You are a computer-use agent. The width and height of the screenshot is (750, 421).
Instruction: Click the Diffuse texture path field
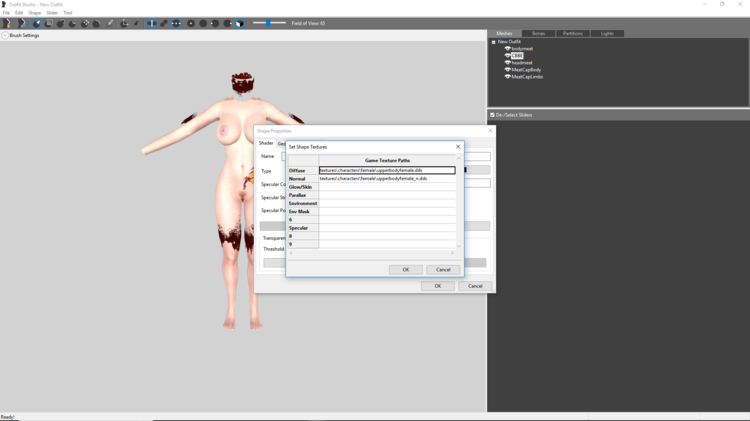pos(387,170)
